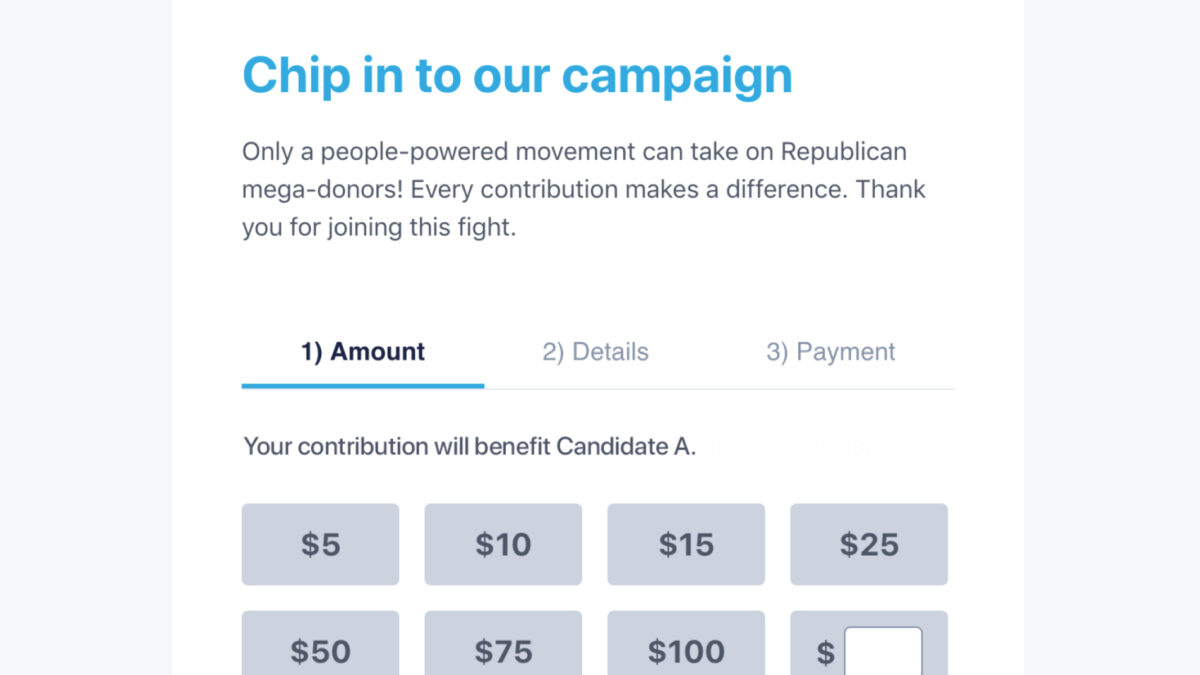Click the dollar sign beside custom amount field
The width and height of the screenshot is (1200, 675).
tap(825, 653)
